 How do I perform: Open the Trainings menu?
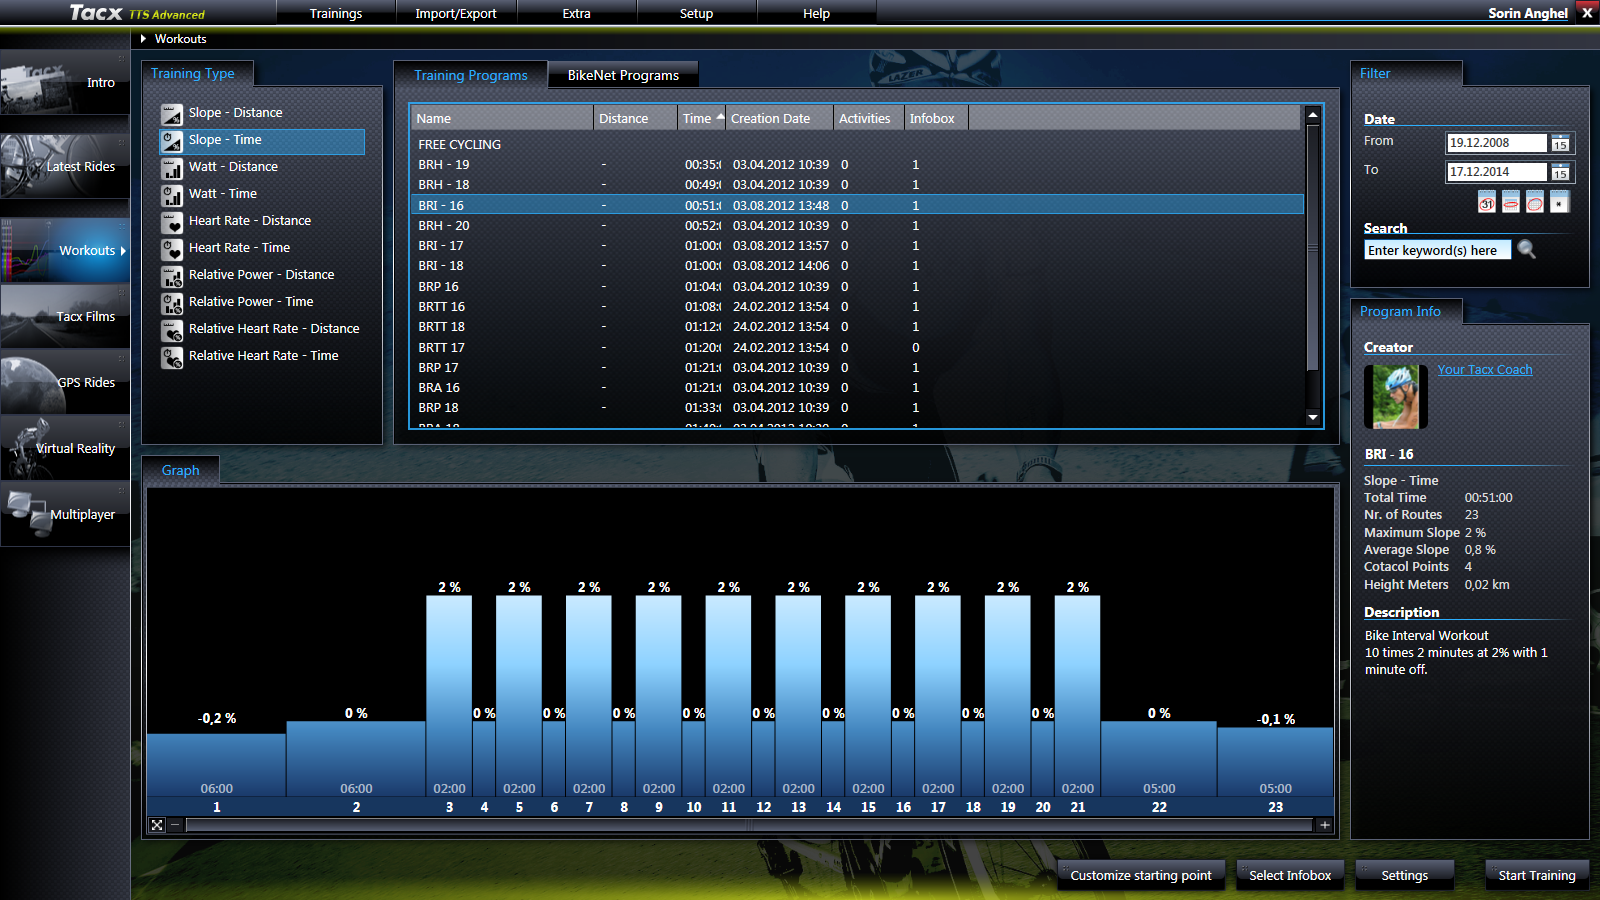point(336,13)
